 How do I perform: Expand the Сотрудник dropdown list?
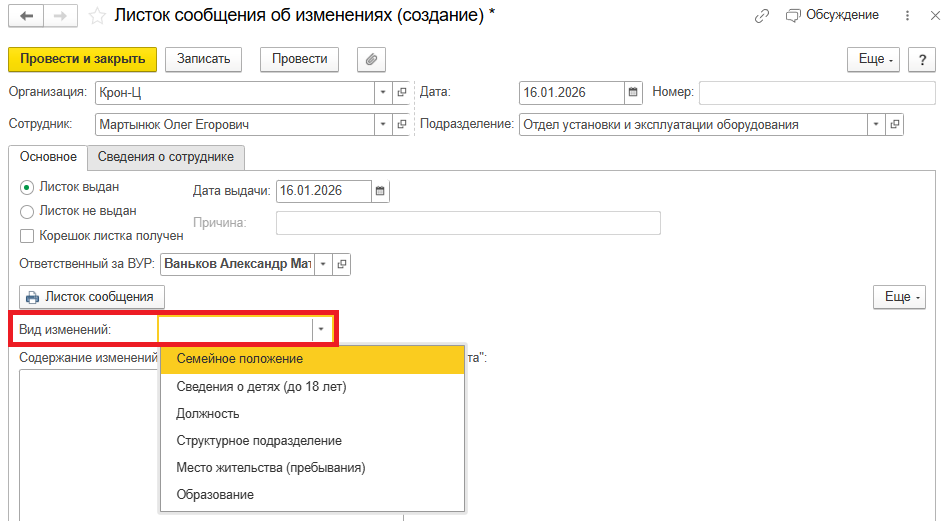[x=383, y=125]
